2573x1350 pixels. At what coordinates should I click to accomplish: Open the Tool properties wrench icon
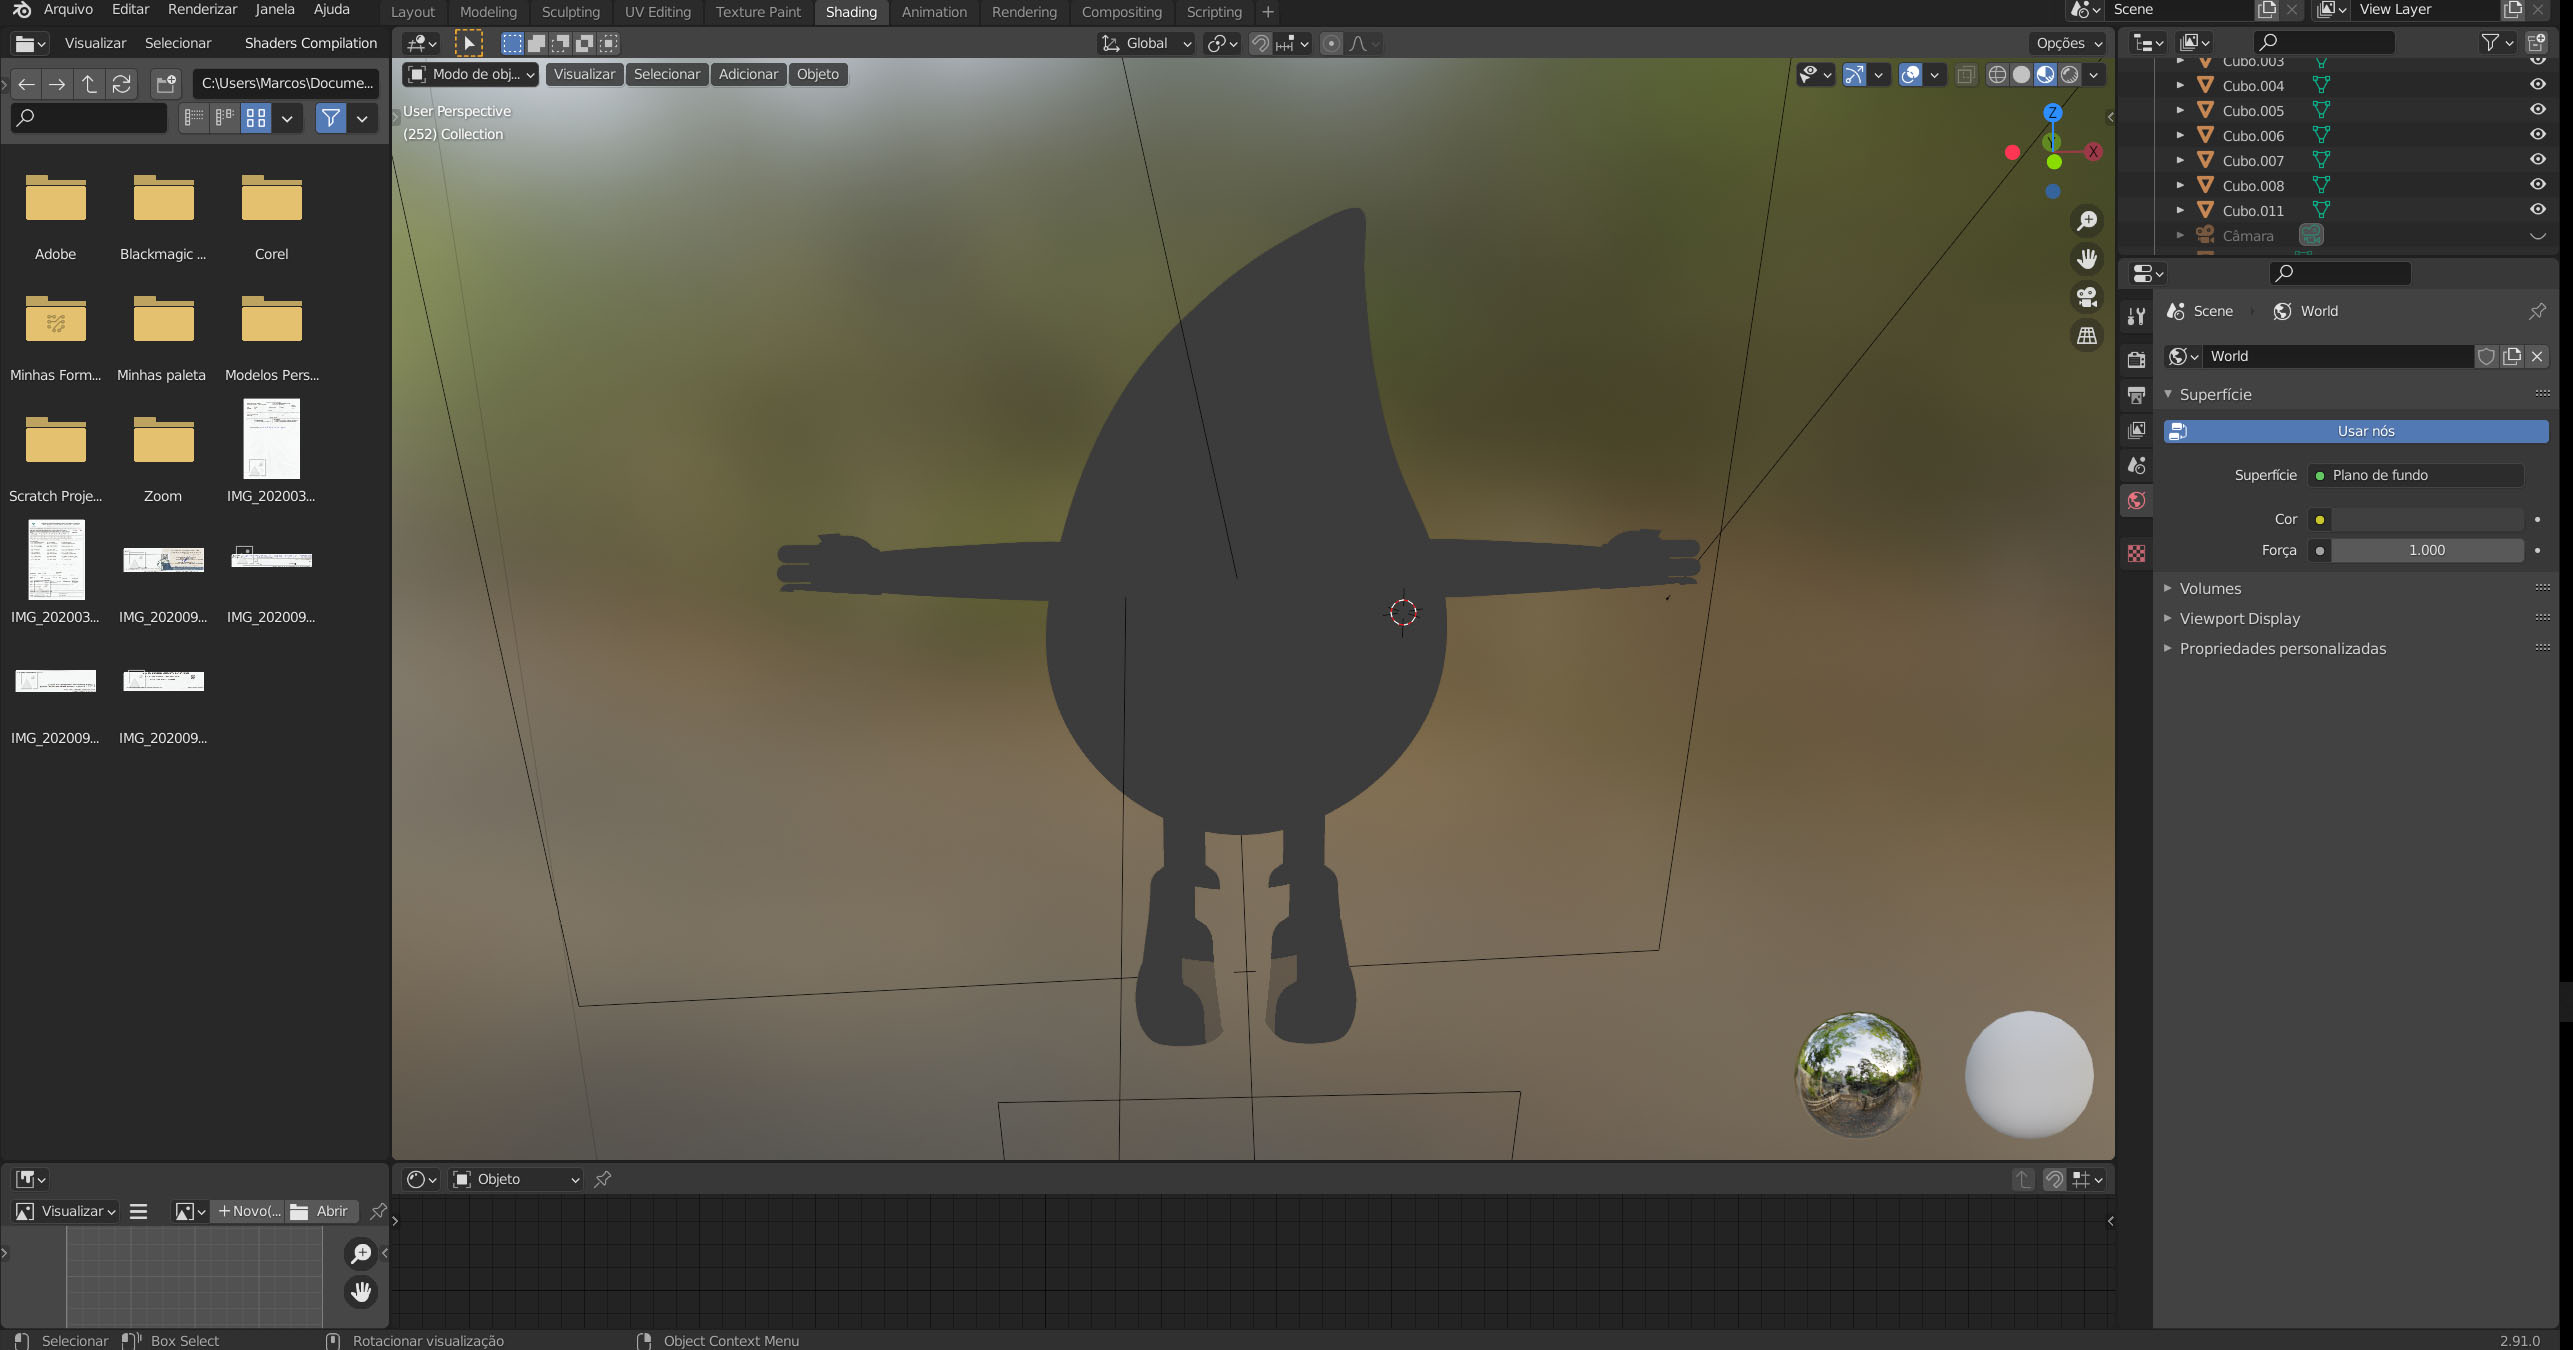(2136, 316)
